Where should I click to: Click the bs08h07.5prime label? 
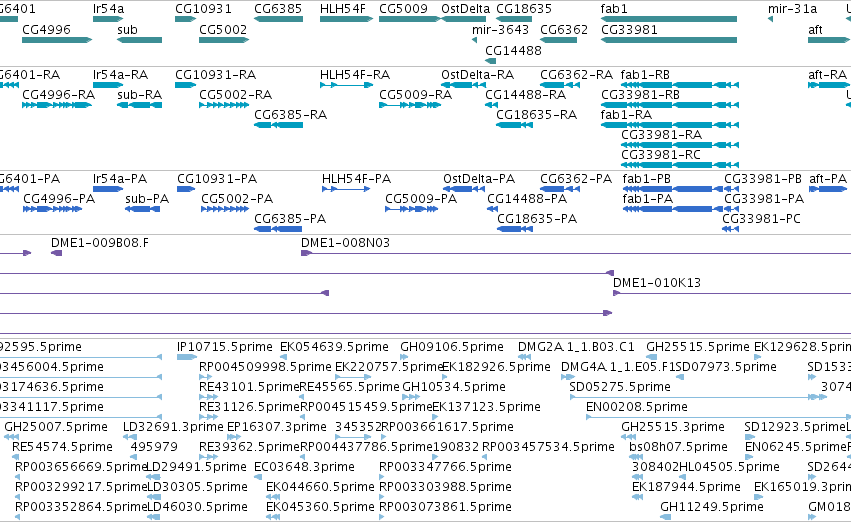(x=678, y=447)
